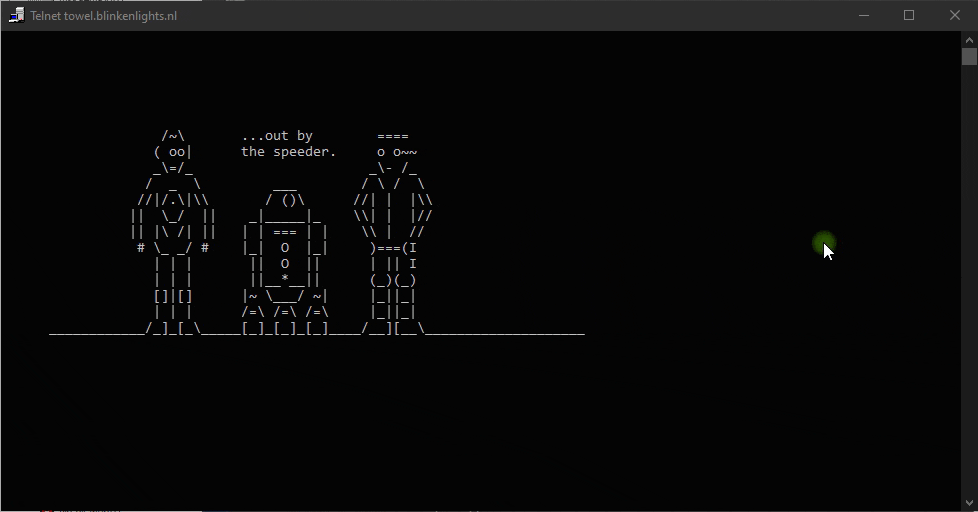This screenshot has height=512, width=978.
Task: Click the scrollbar up arrow
Action: coord(969,39)
